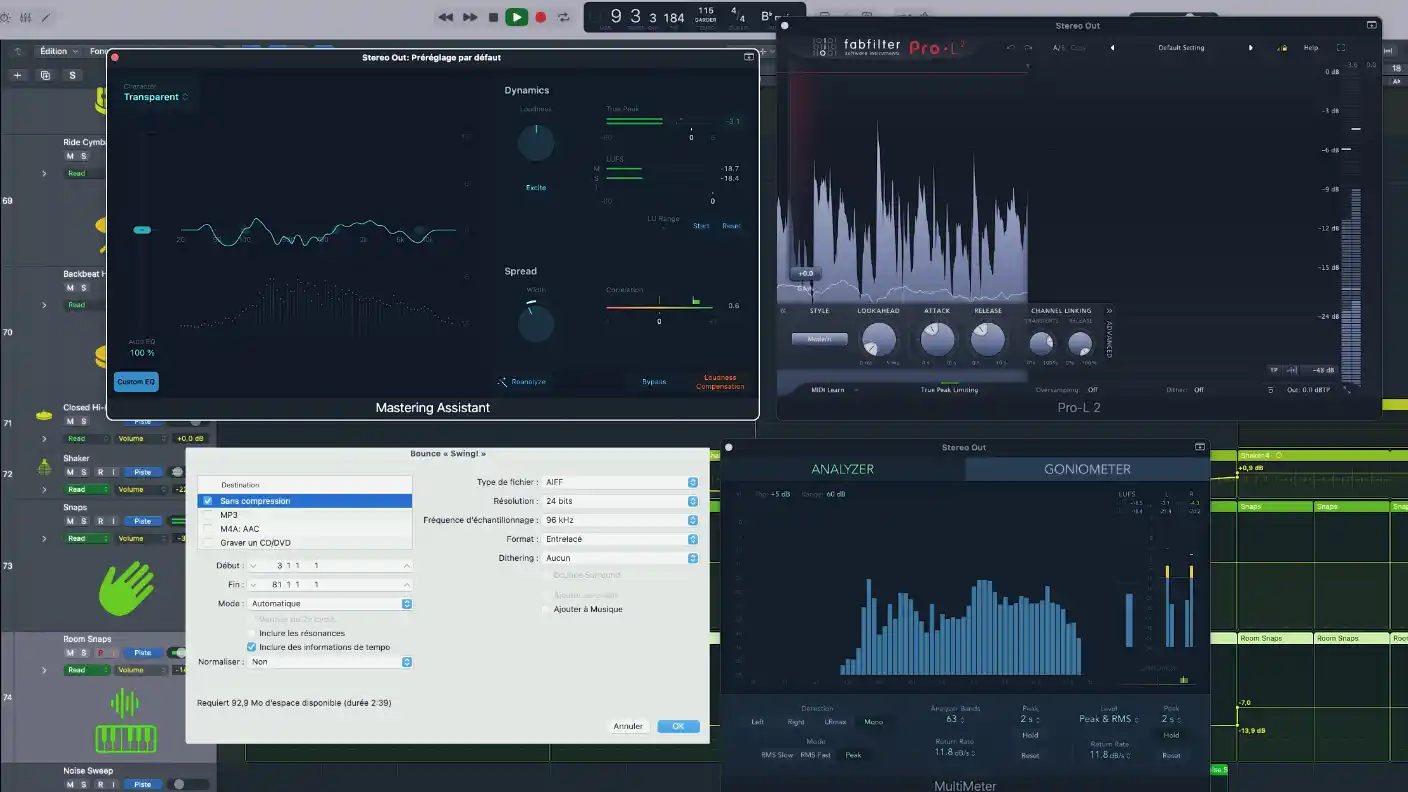
Task: Toggle Cycle mode in the transport
Action: [x=564, y=17]
